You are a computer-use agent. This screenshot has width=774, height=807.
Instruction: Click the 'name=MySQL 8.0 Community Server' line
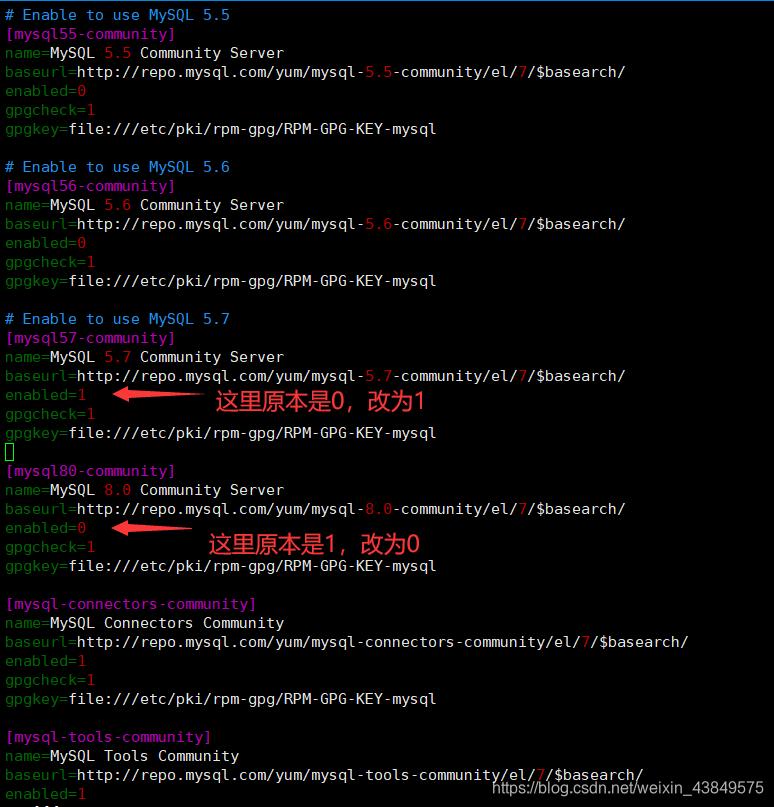[145, 490]
